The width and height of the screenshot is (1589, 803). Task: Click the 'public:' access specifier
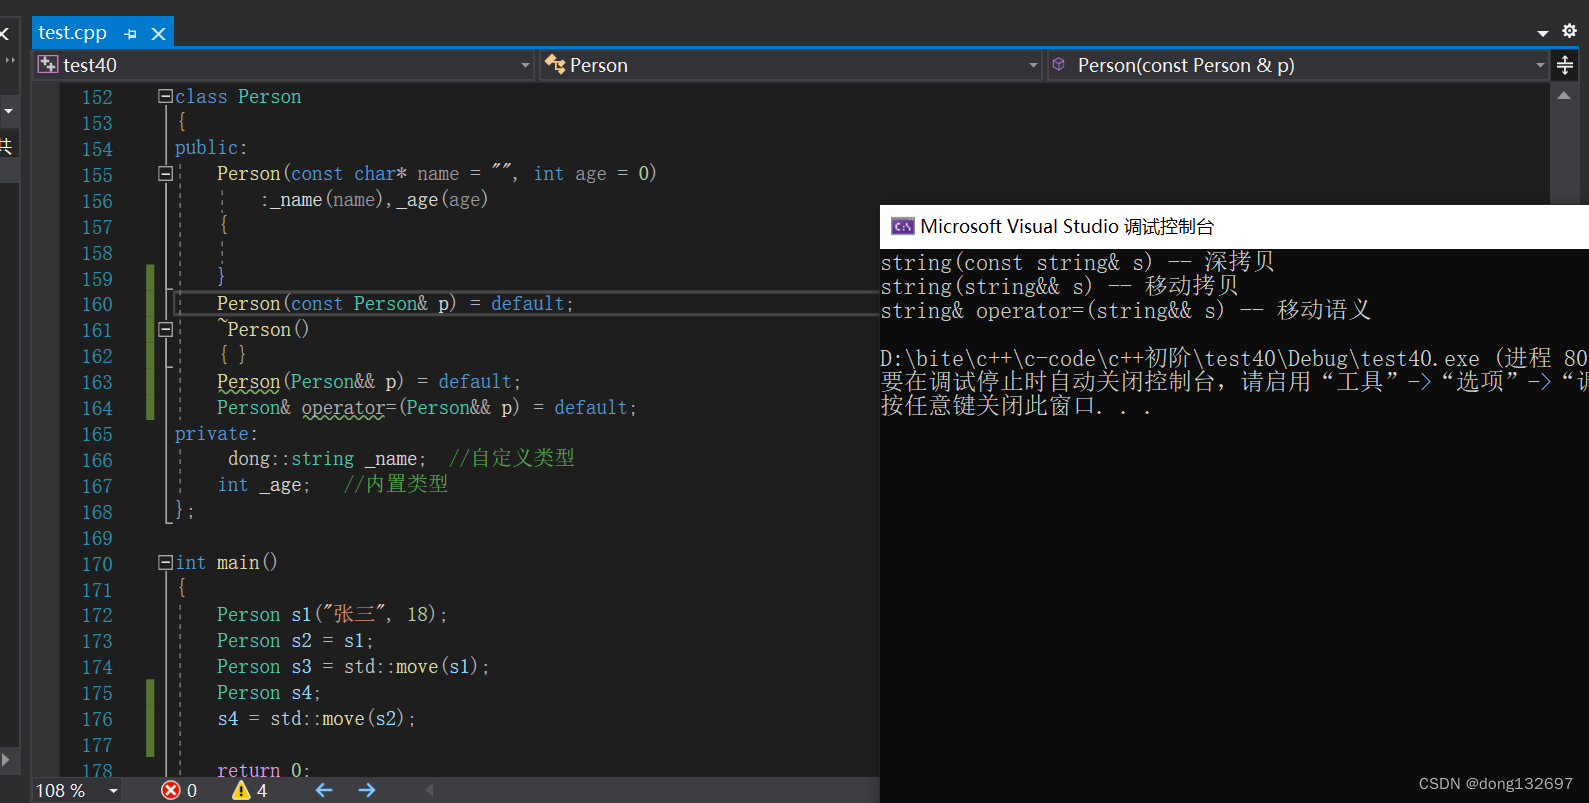[x=211, y=148]
